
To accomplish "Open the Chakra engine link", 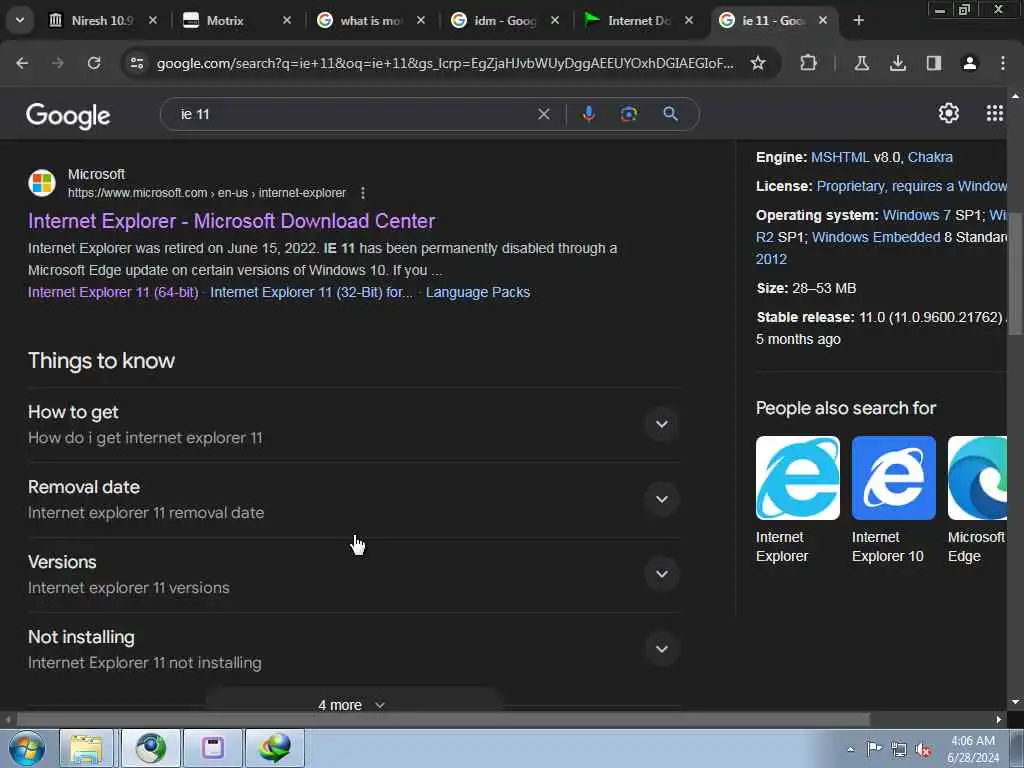I will [x=930, y=157].
